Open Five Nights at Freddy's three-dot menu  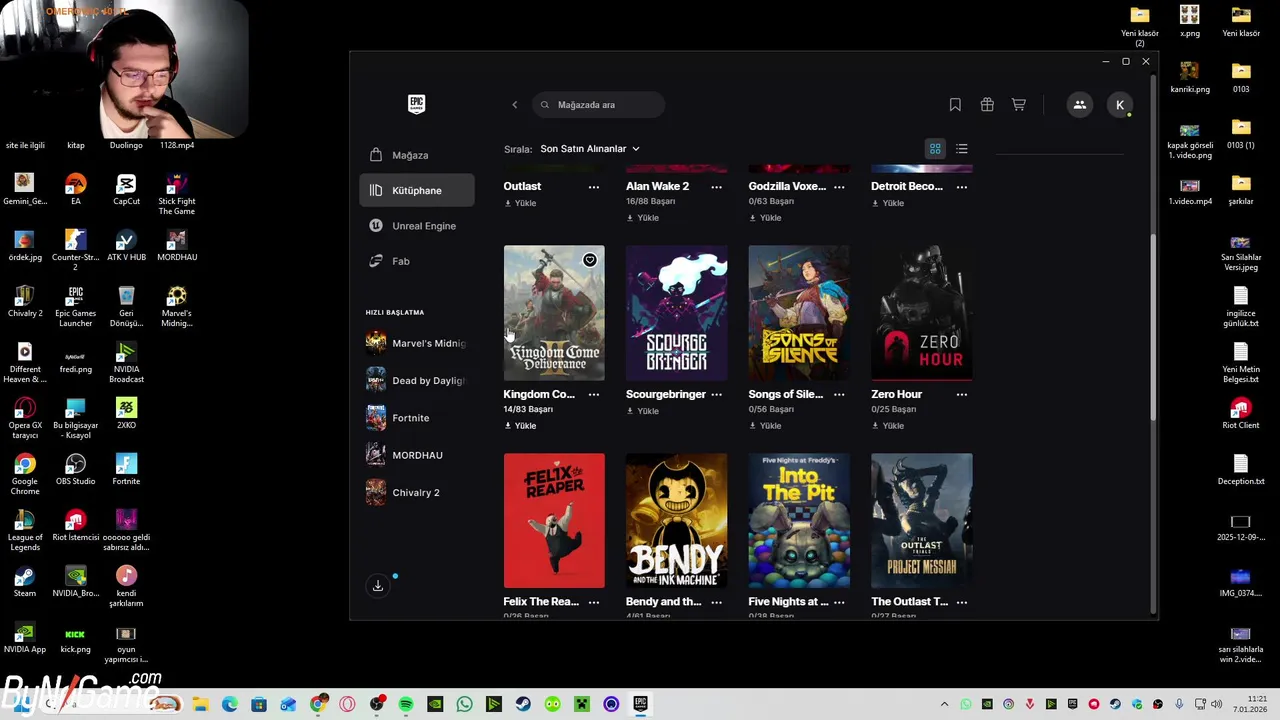839,602
